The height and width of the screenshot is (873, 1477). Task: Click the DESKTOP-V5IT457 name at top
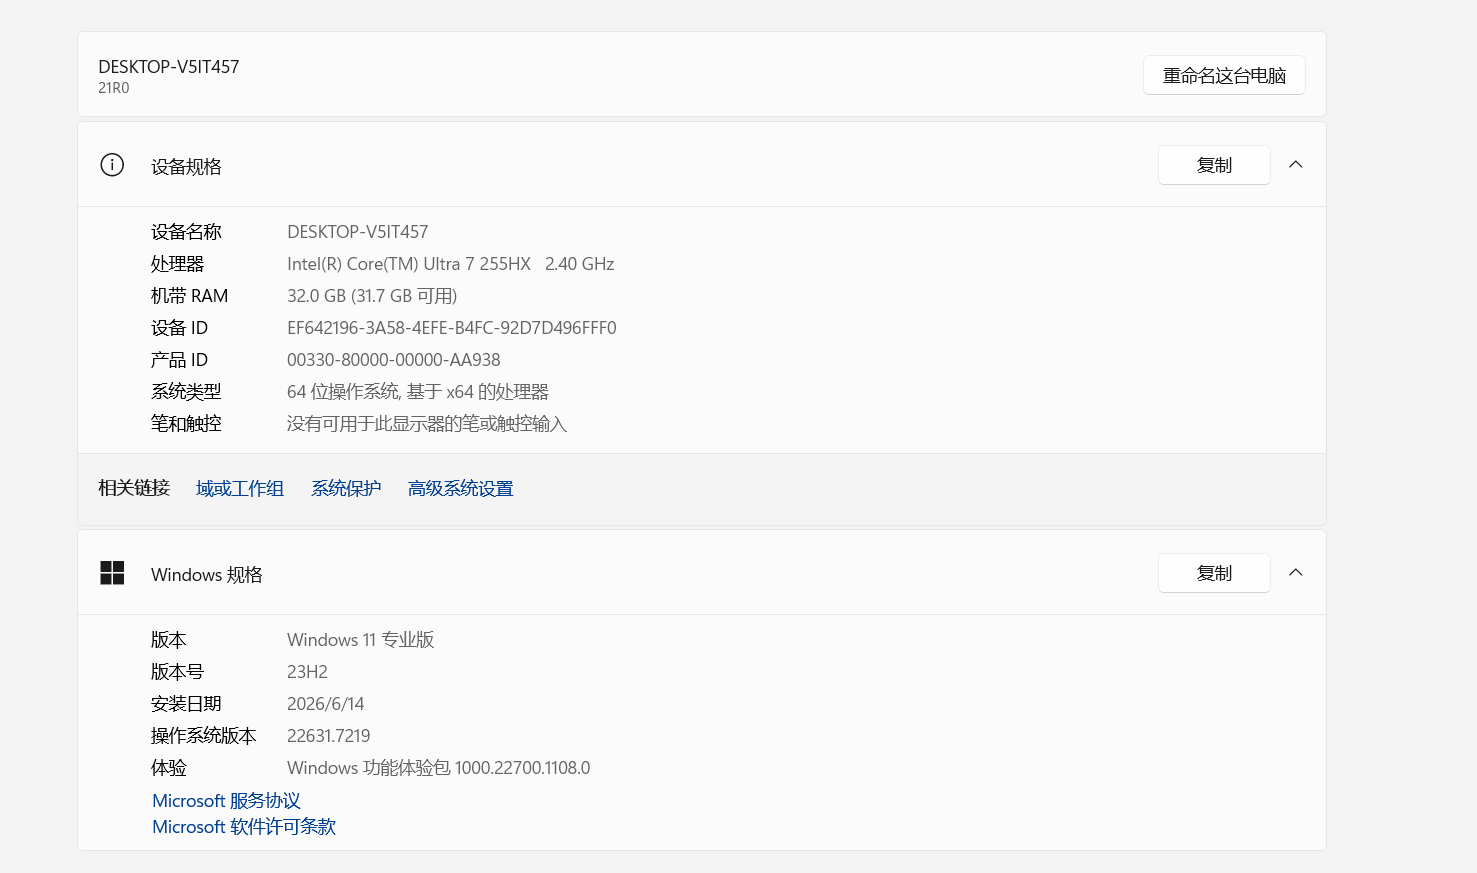point(169,67)
